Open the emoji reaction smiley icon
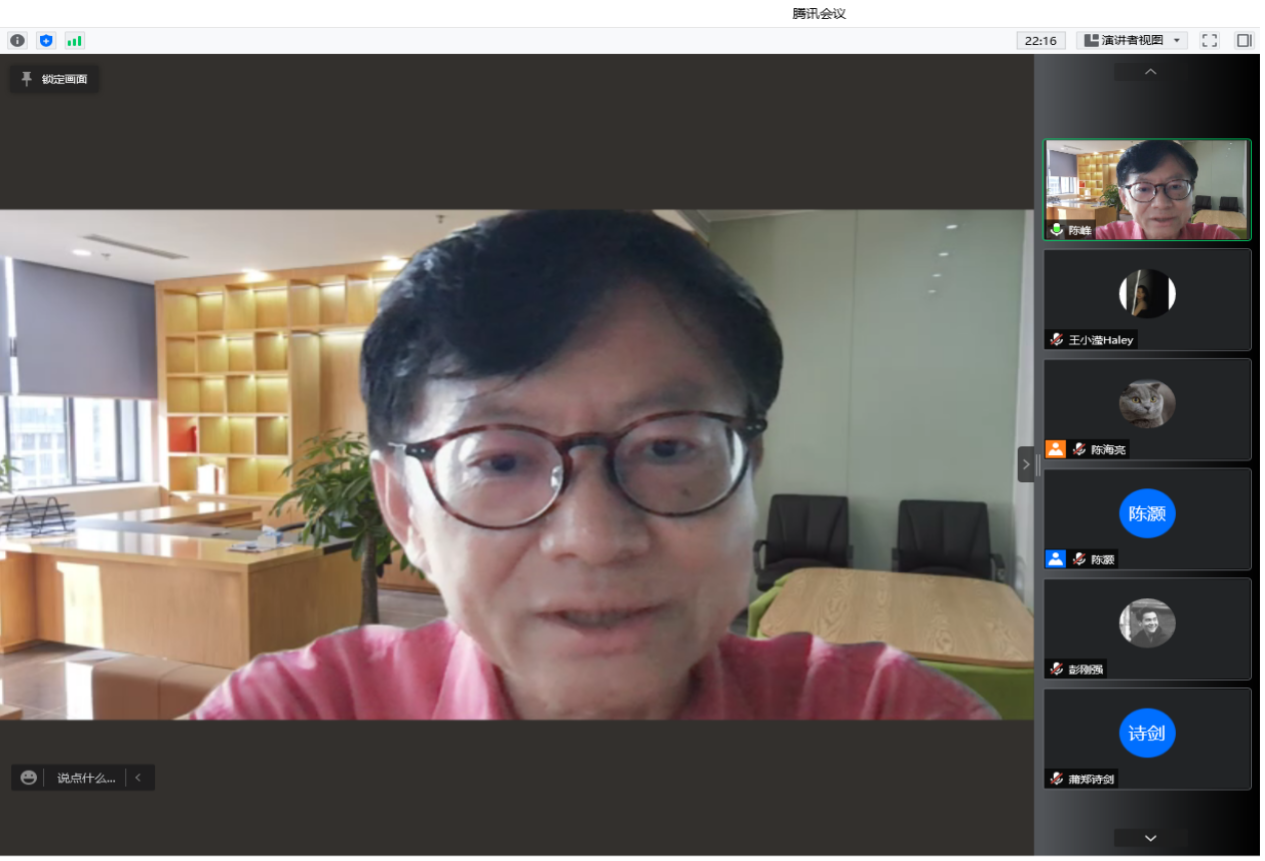 pyautogui.click(x=28, y=777)
